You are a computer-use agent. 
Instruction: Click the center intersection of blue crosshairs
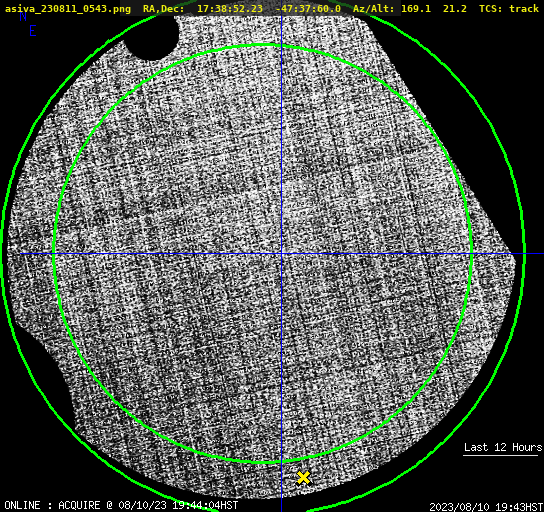281,254
